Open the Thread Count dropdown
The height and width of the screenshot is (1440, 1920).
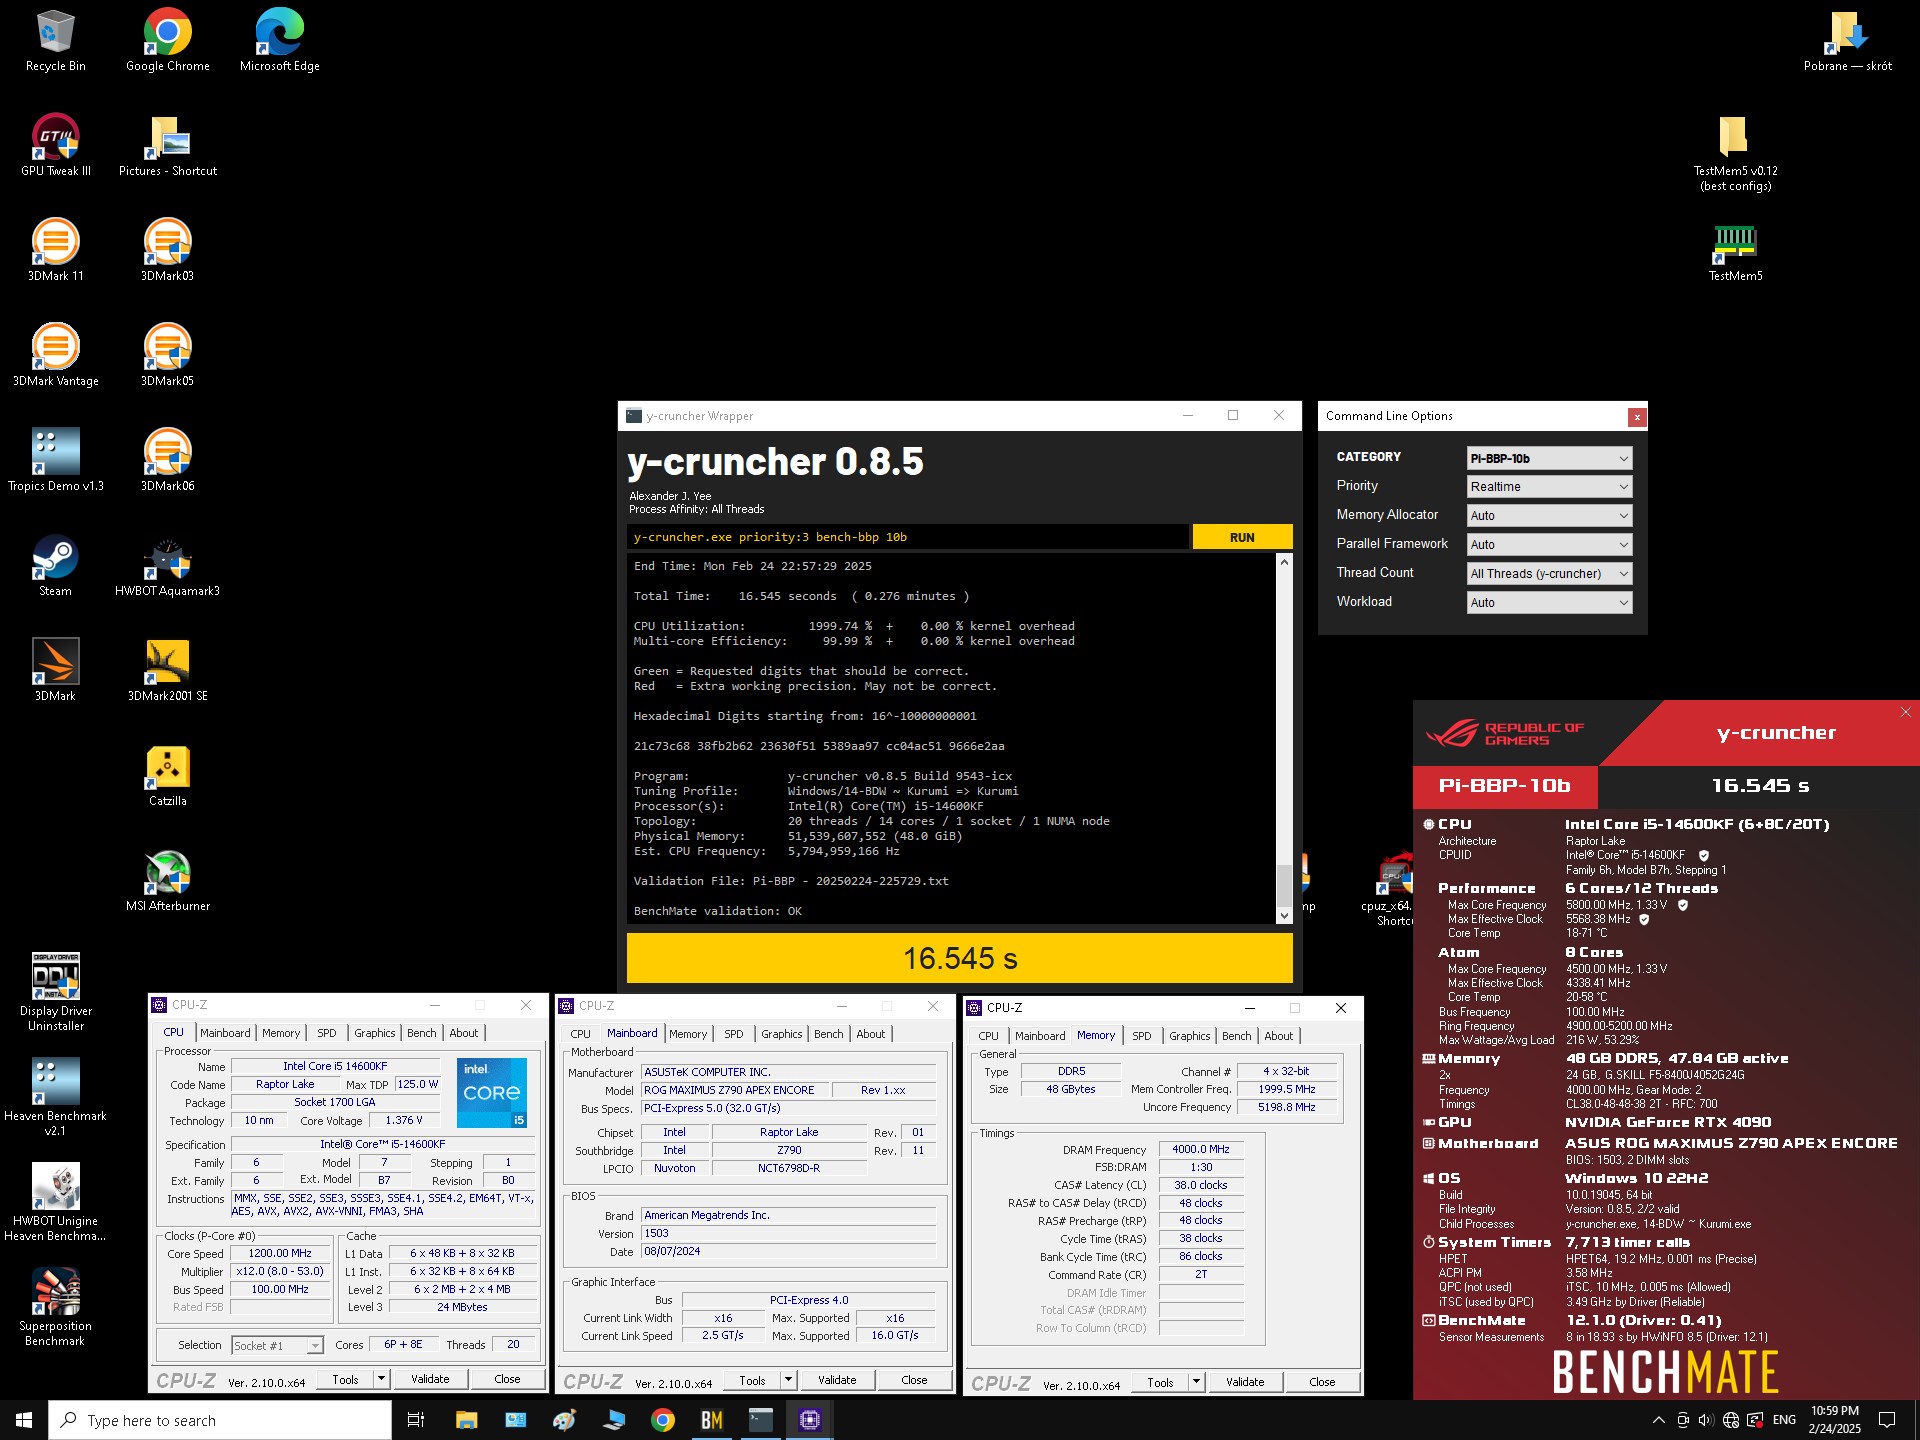click(x=1549, y=574)
